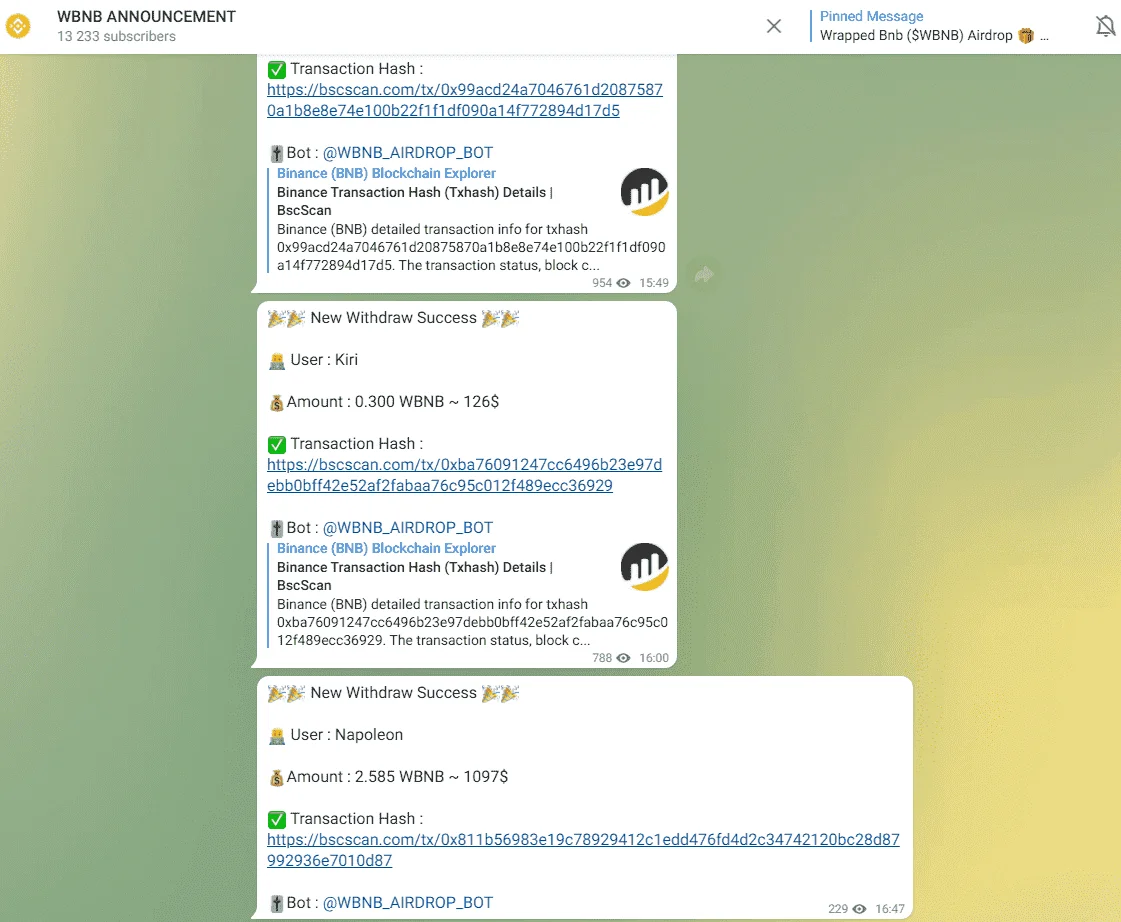Screen dimensions: 1121x922
Task: Open the WBNB ANNOUNCEMENT channel avatar
Action: tap(18, 26)
